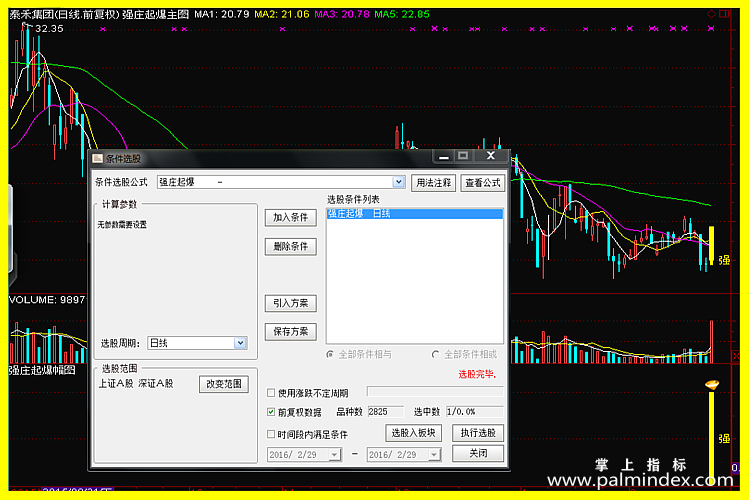
Task: Click the 强庄起爆 indicator sub-chart label
Action: coord(42,370)
